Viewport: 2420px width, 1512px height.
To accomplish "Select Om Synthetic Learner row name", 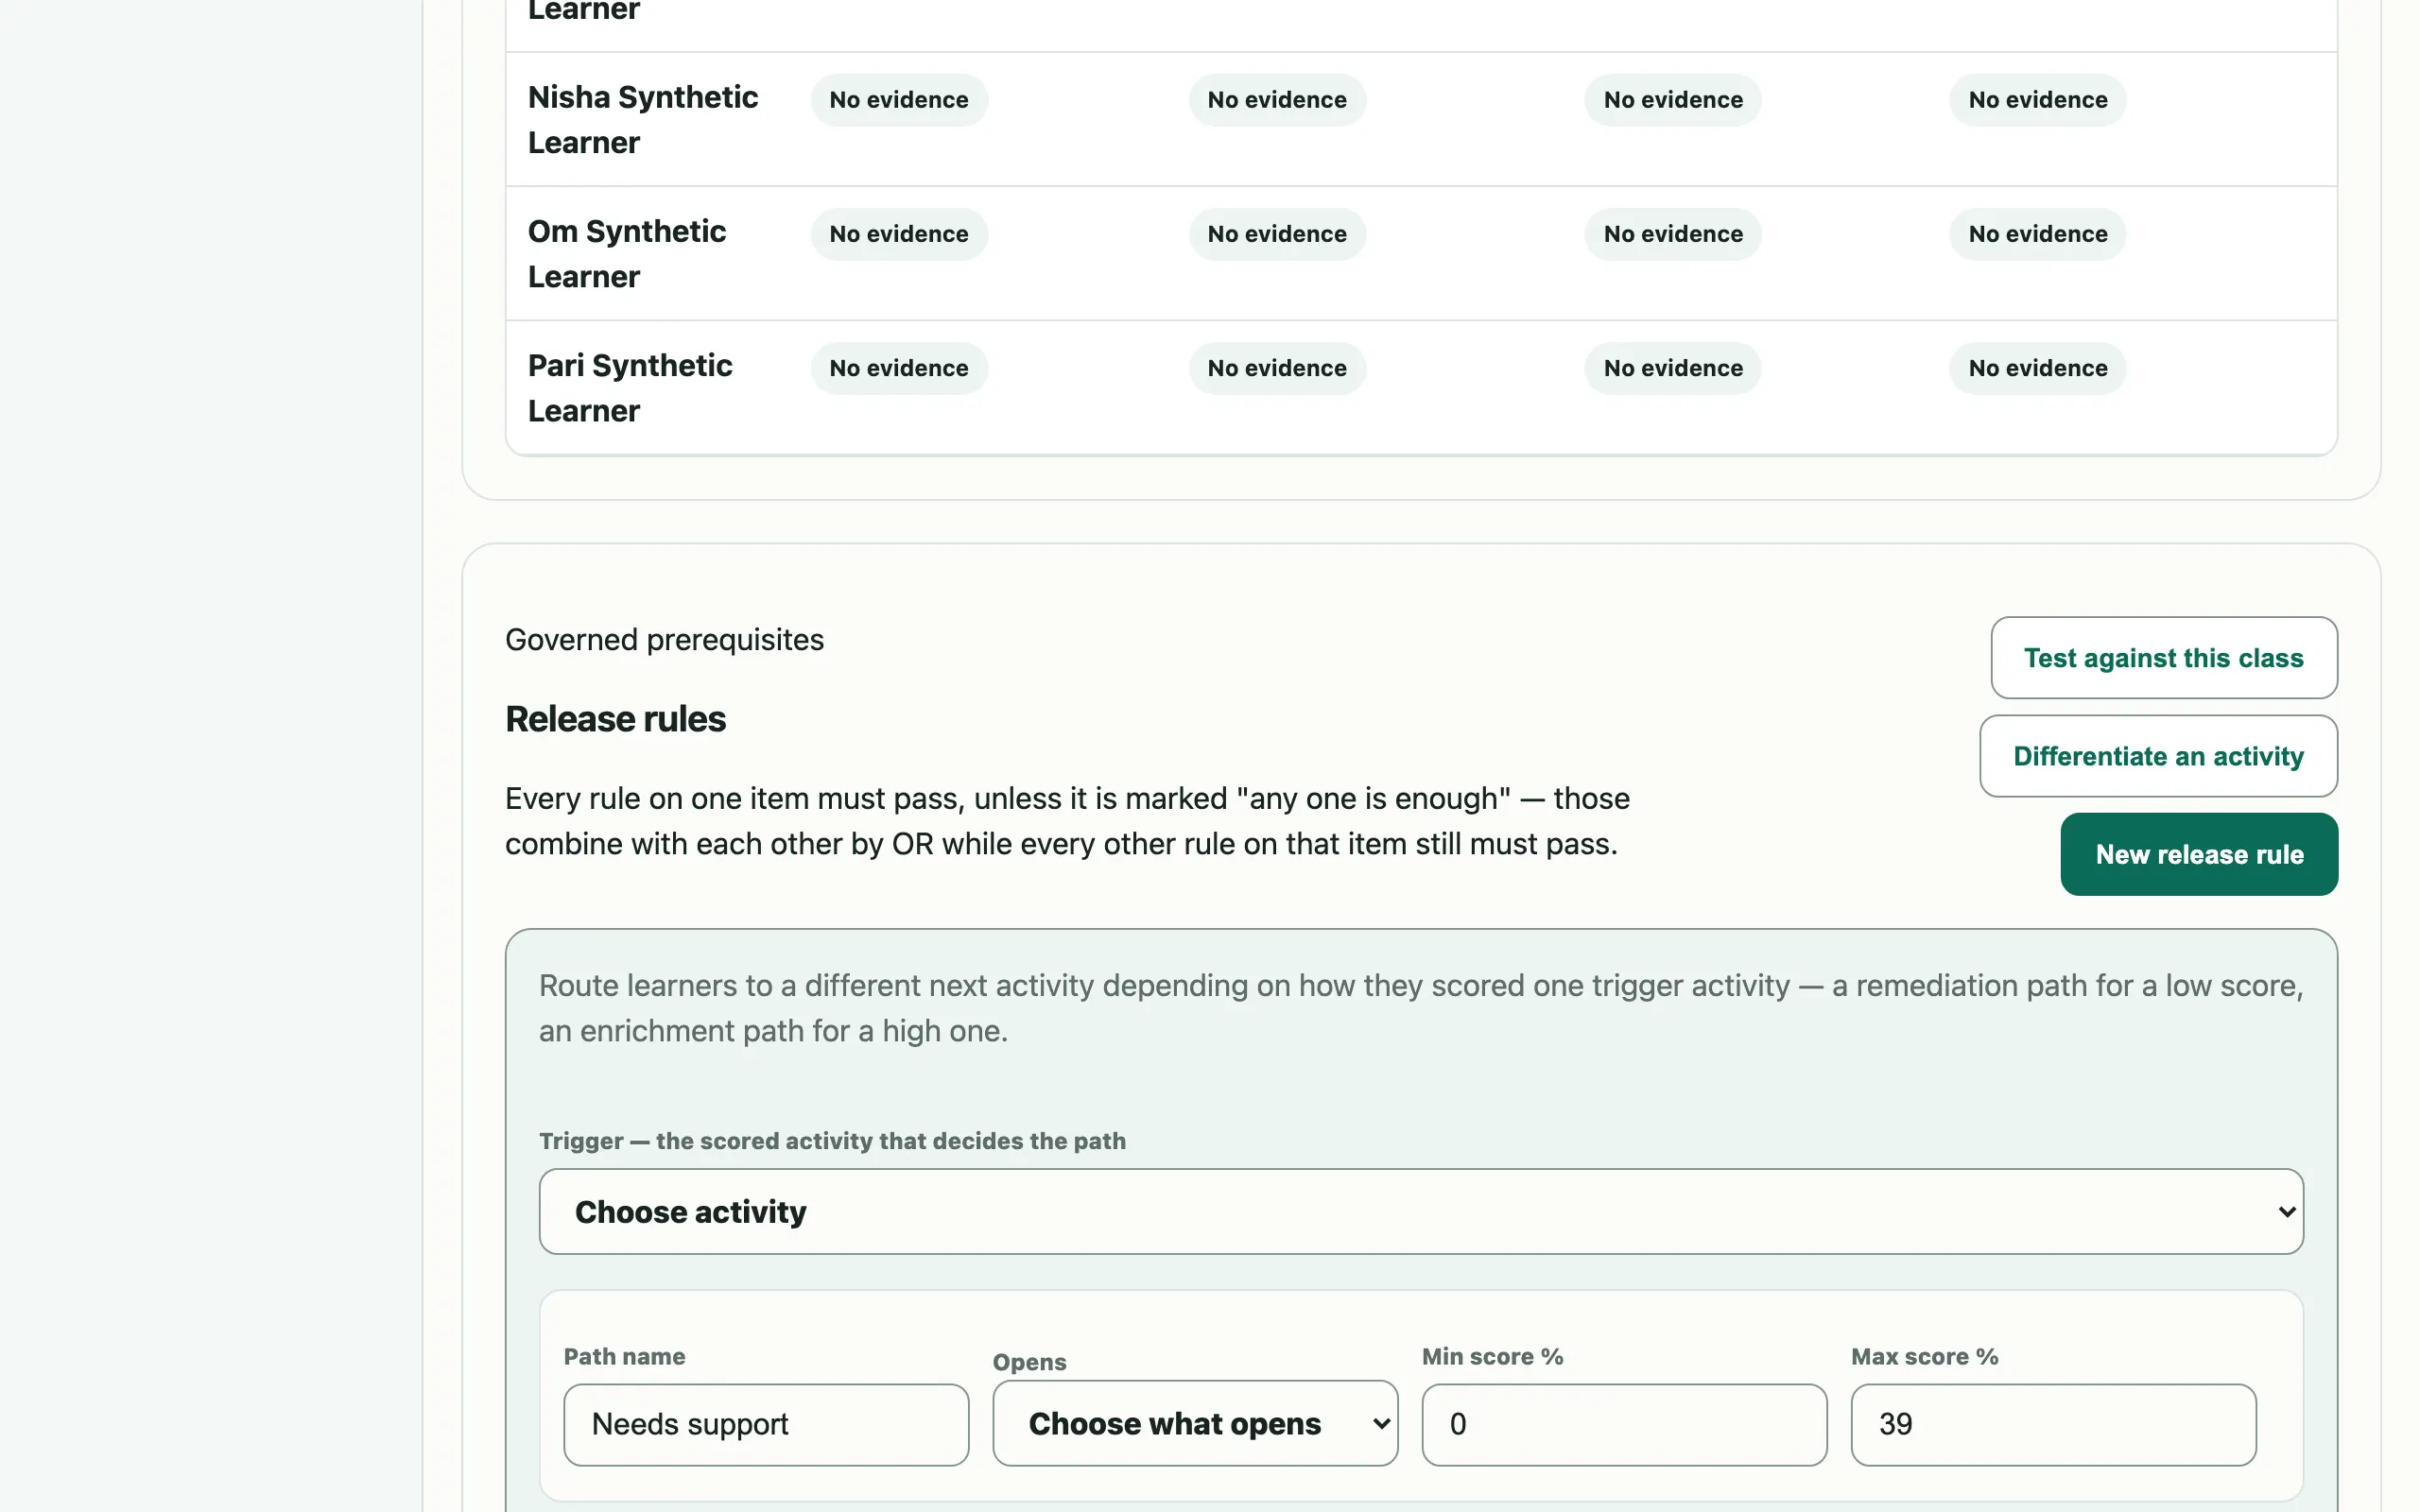I will pyautogui.click(x=627, y=254).
